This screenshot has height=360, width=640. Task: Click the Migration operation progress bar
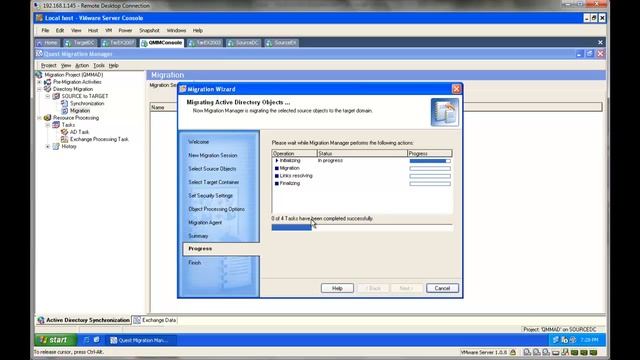coord(430,169)
